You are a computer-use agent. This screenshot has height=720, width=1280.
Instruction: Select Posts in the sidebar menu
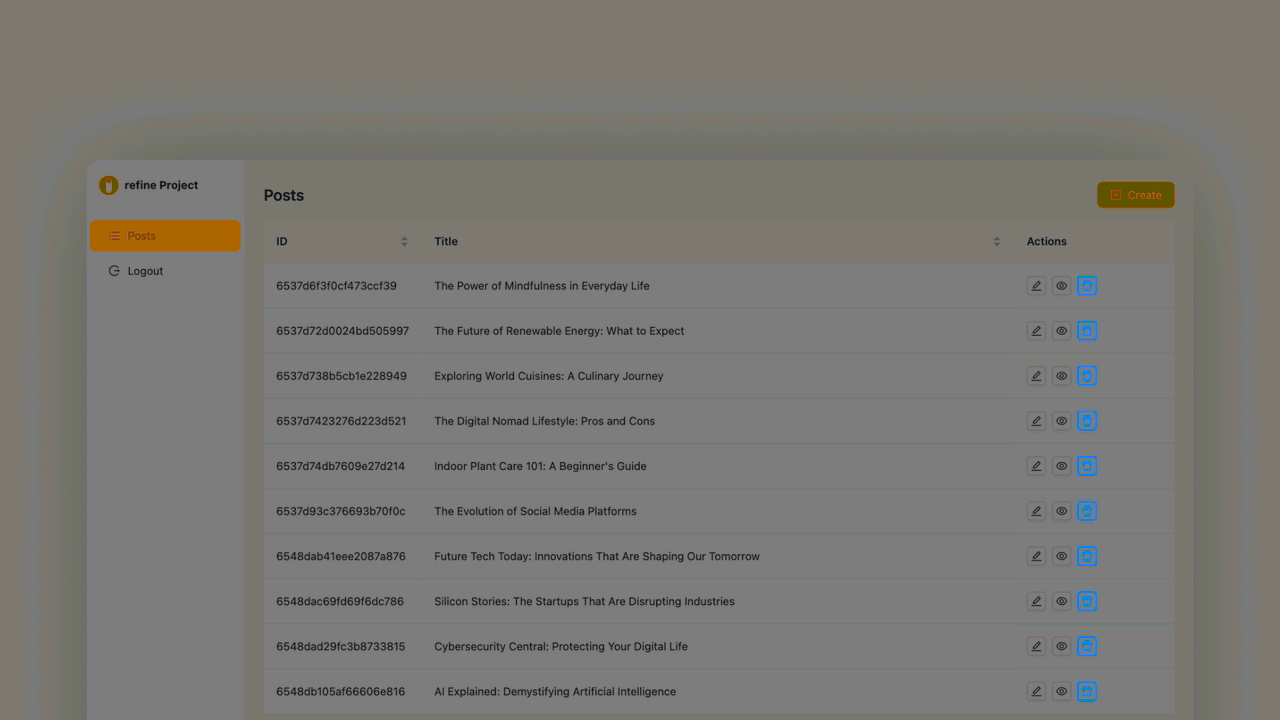tap(141, 235)
